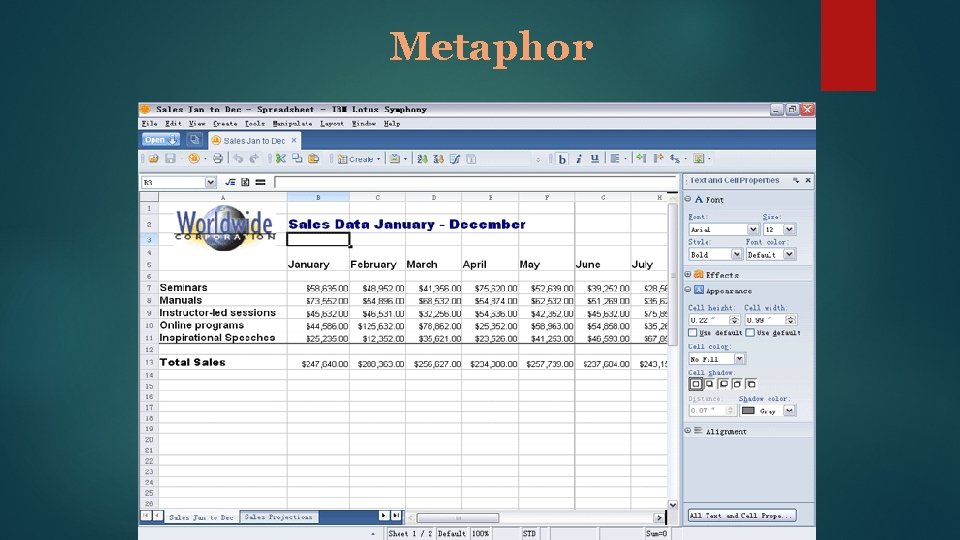The image size is (960, 540).
Task: Click the Sort Ascending icon
Action: tap(422, 159)
